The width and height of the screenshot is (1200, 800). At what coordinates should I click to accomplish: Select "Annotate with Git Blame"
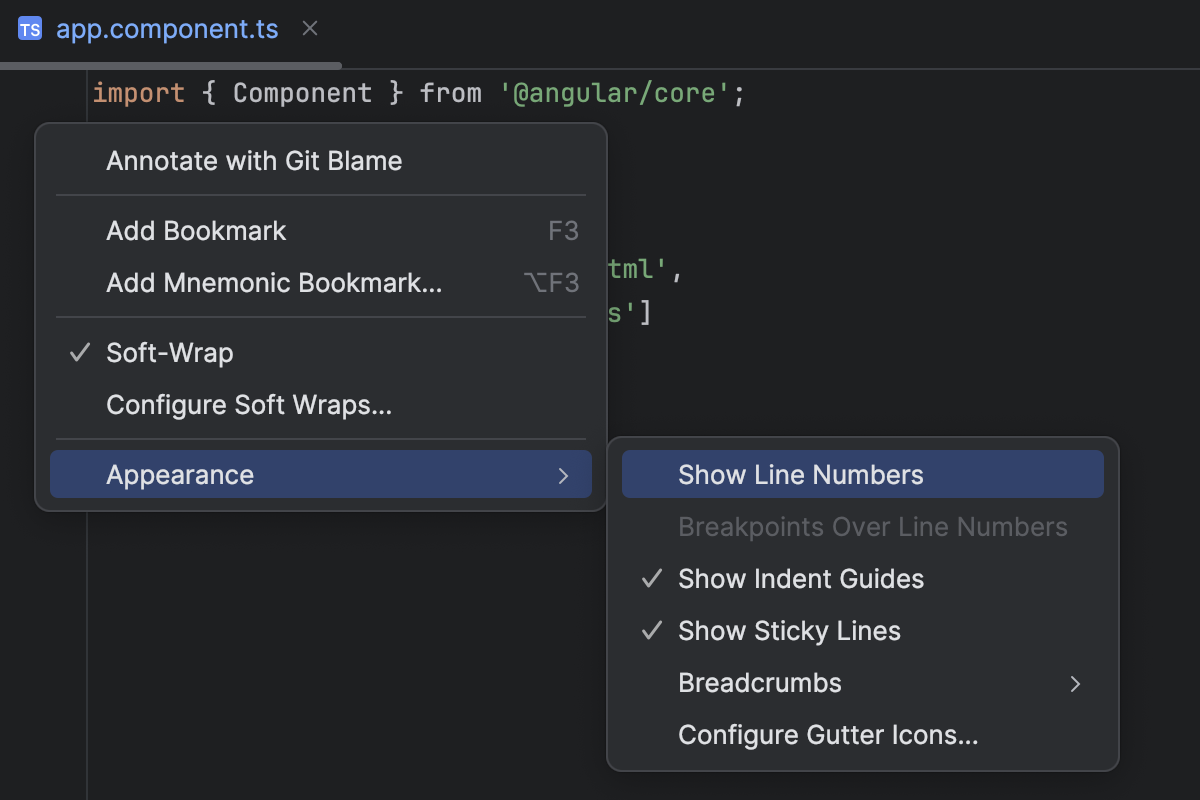tap(254, 160)
